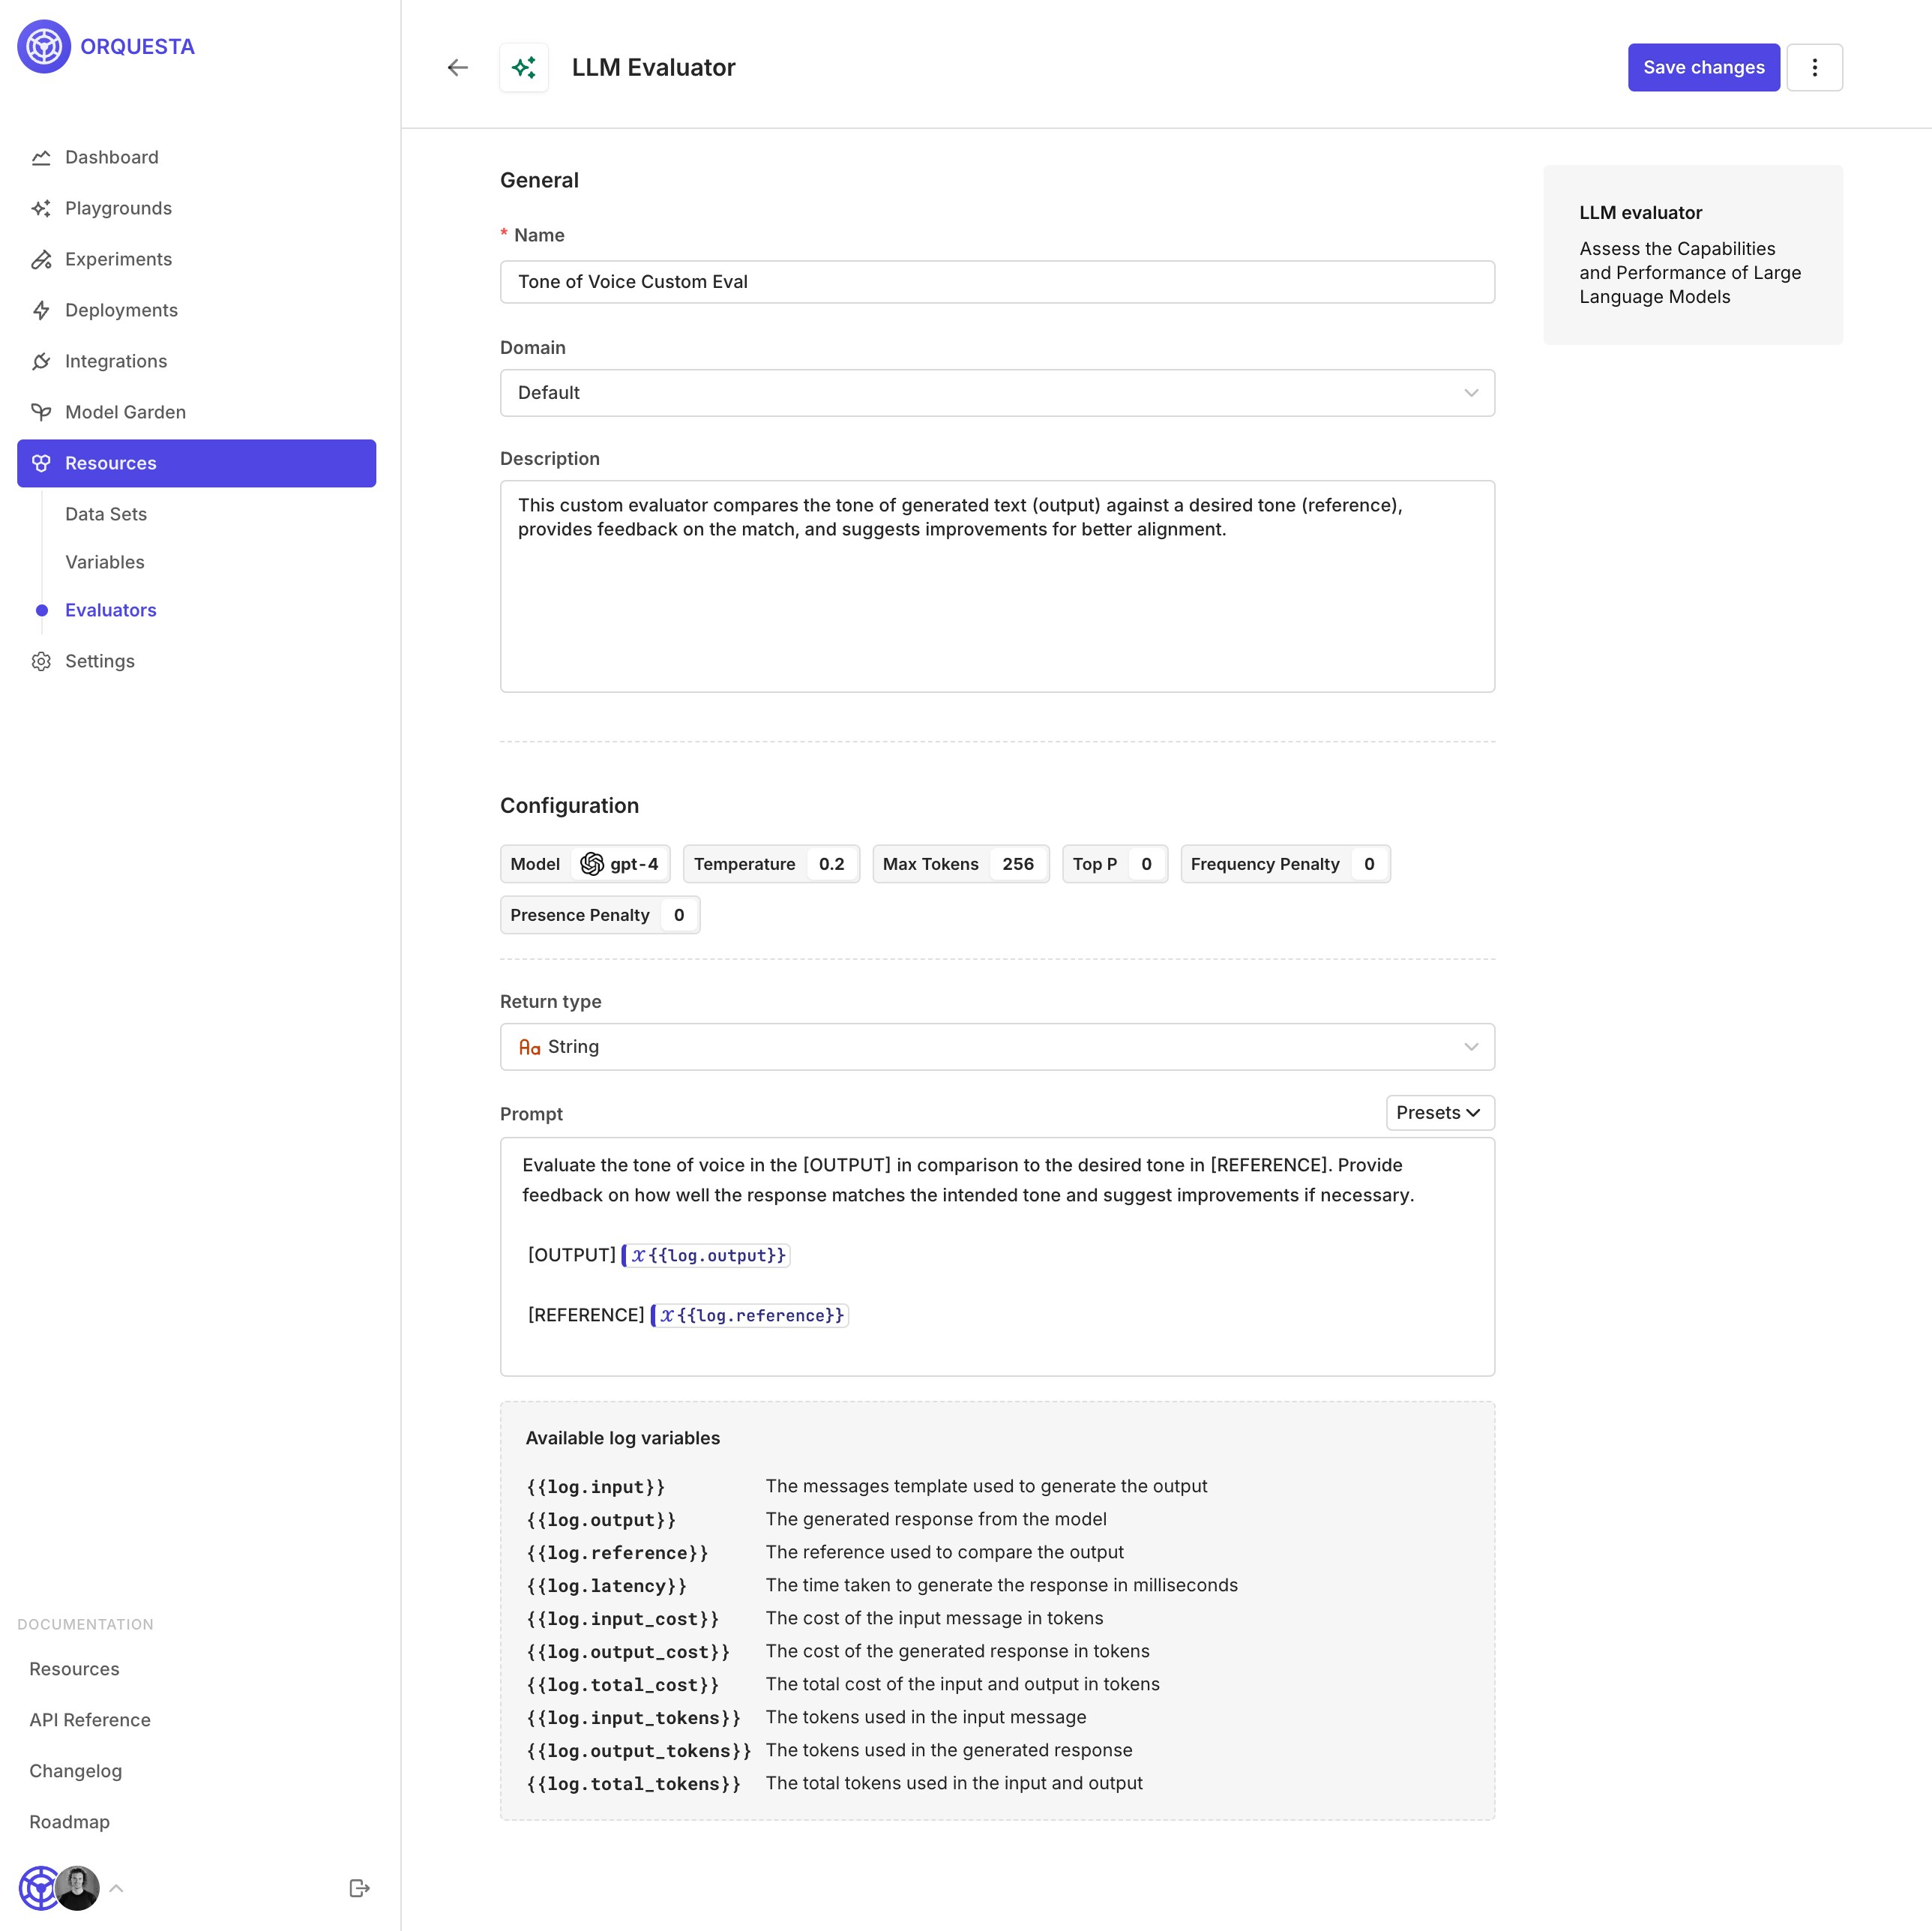
Task: Open the Return type String dropdown
Action: tap(996, 1047)
